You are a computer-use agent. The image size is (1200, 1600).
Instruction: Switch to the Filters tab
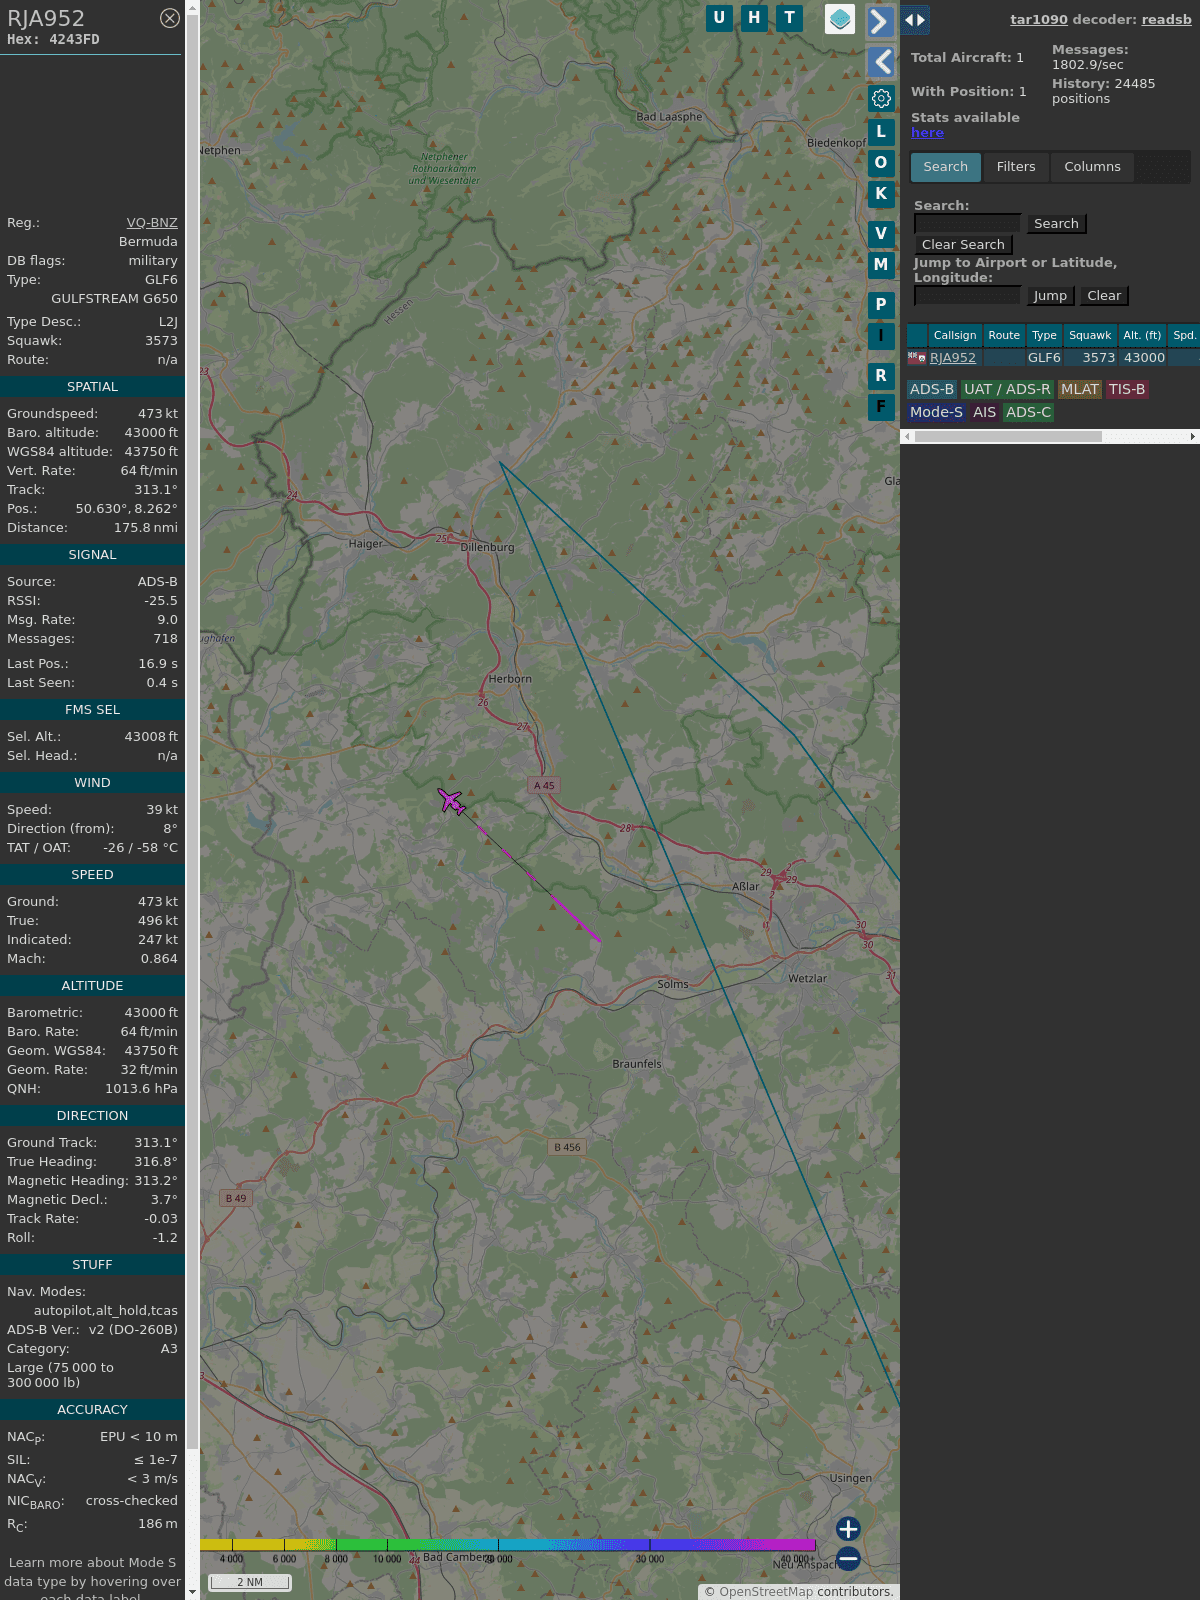(1016, 167)
